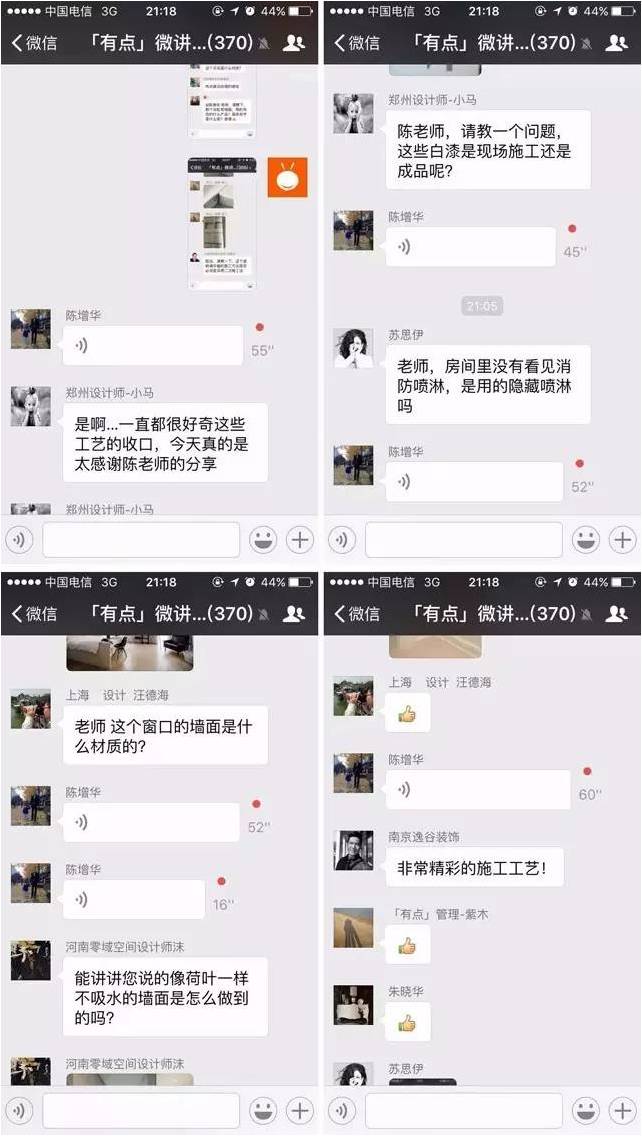Play 陈增华's 55-second voice message

coord(152,346)
